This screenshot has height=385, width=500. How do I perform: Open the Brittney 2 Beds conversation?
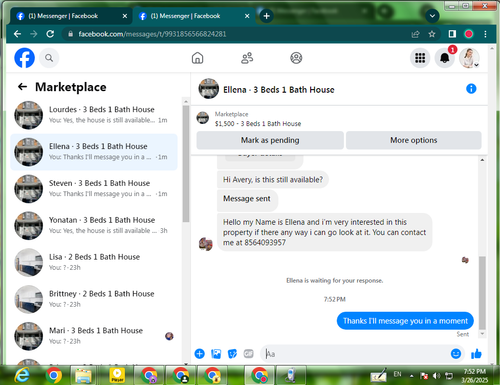click(x=94, y=299)
